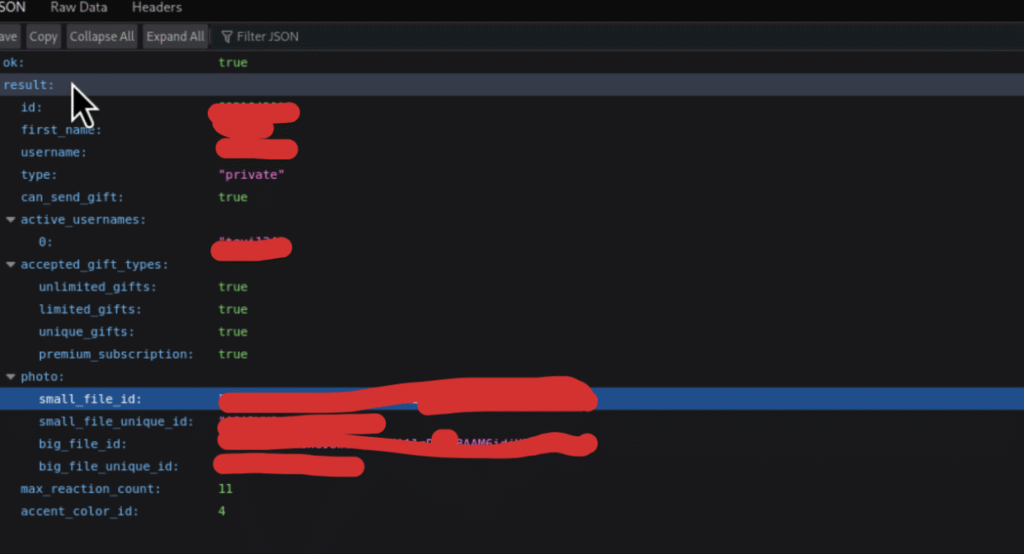Focus the Filter JSON search field

(266, 37)
